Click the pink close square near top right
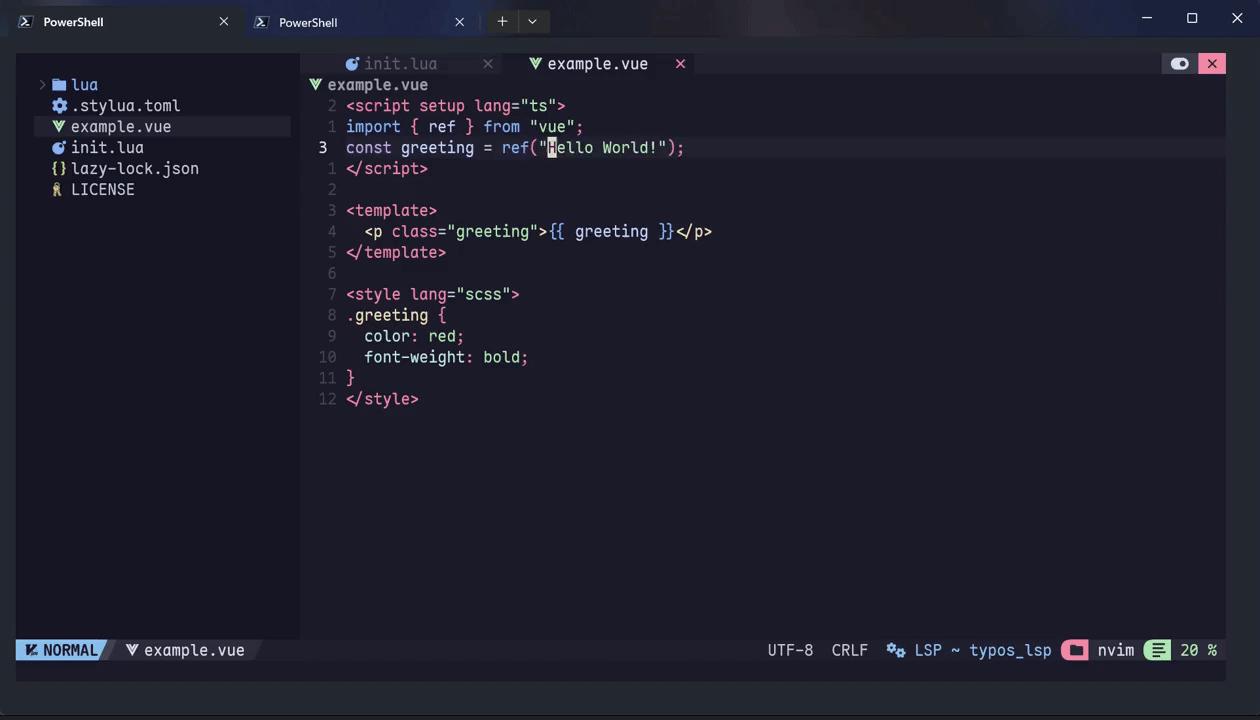 click(1212, 63)
